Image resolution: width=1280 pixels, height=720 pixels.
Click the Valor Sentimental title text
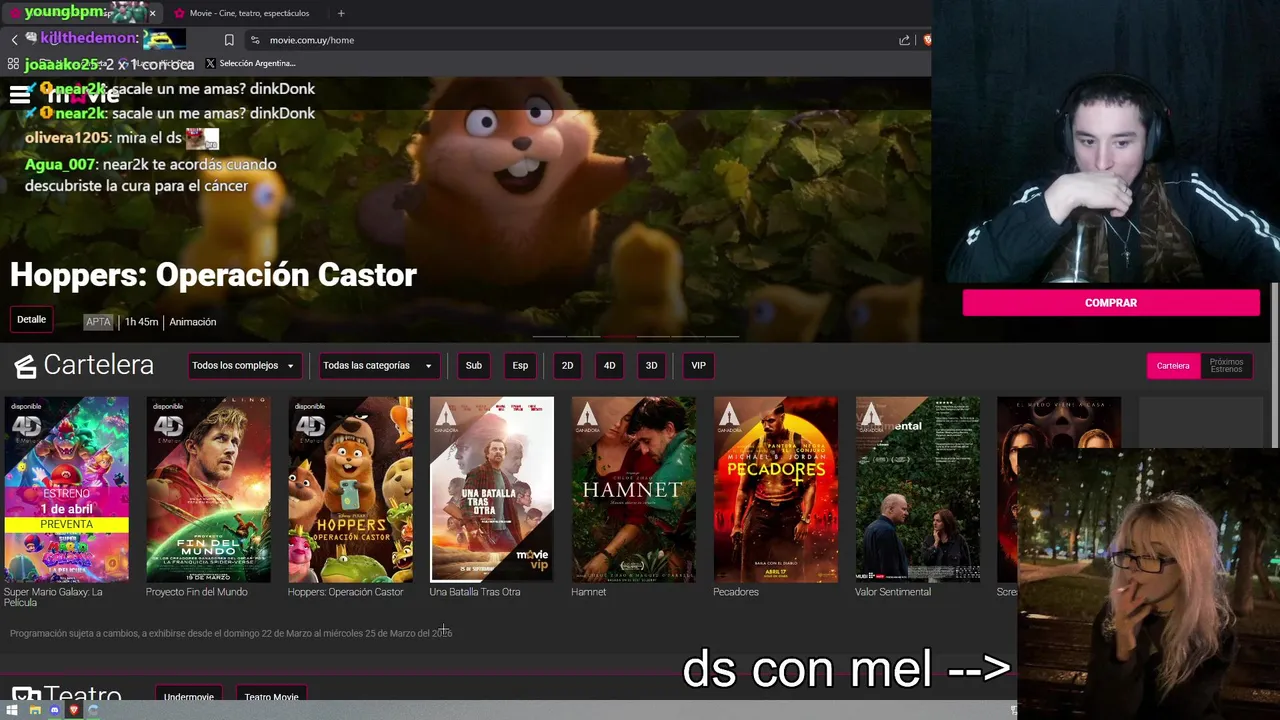(893, 592)
